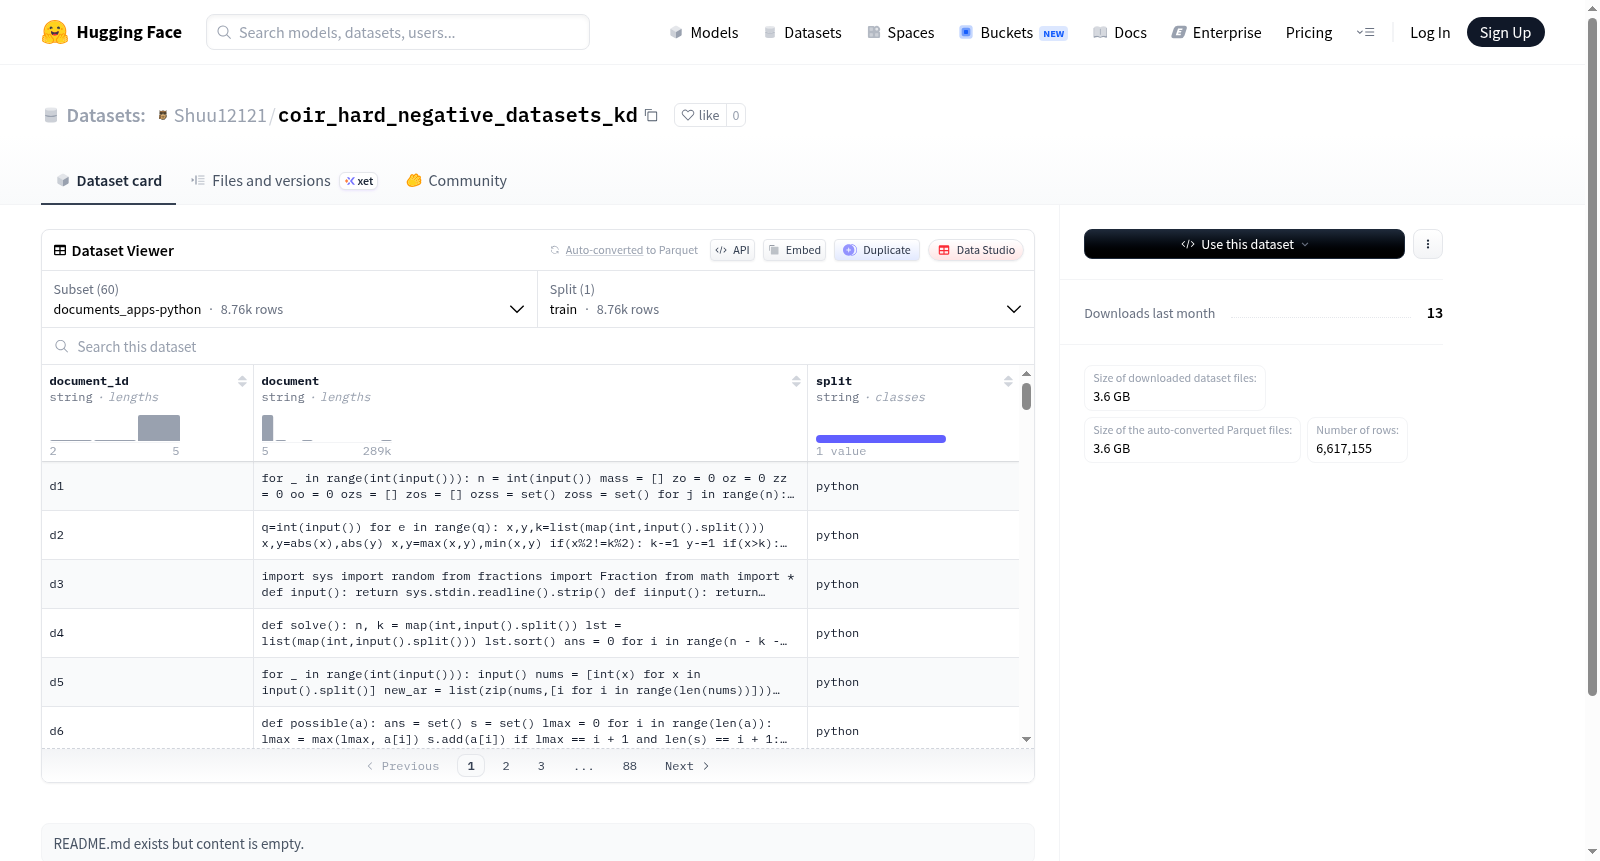Open Spaces in the top navigation

click(901, 32)
